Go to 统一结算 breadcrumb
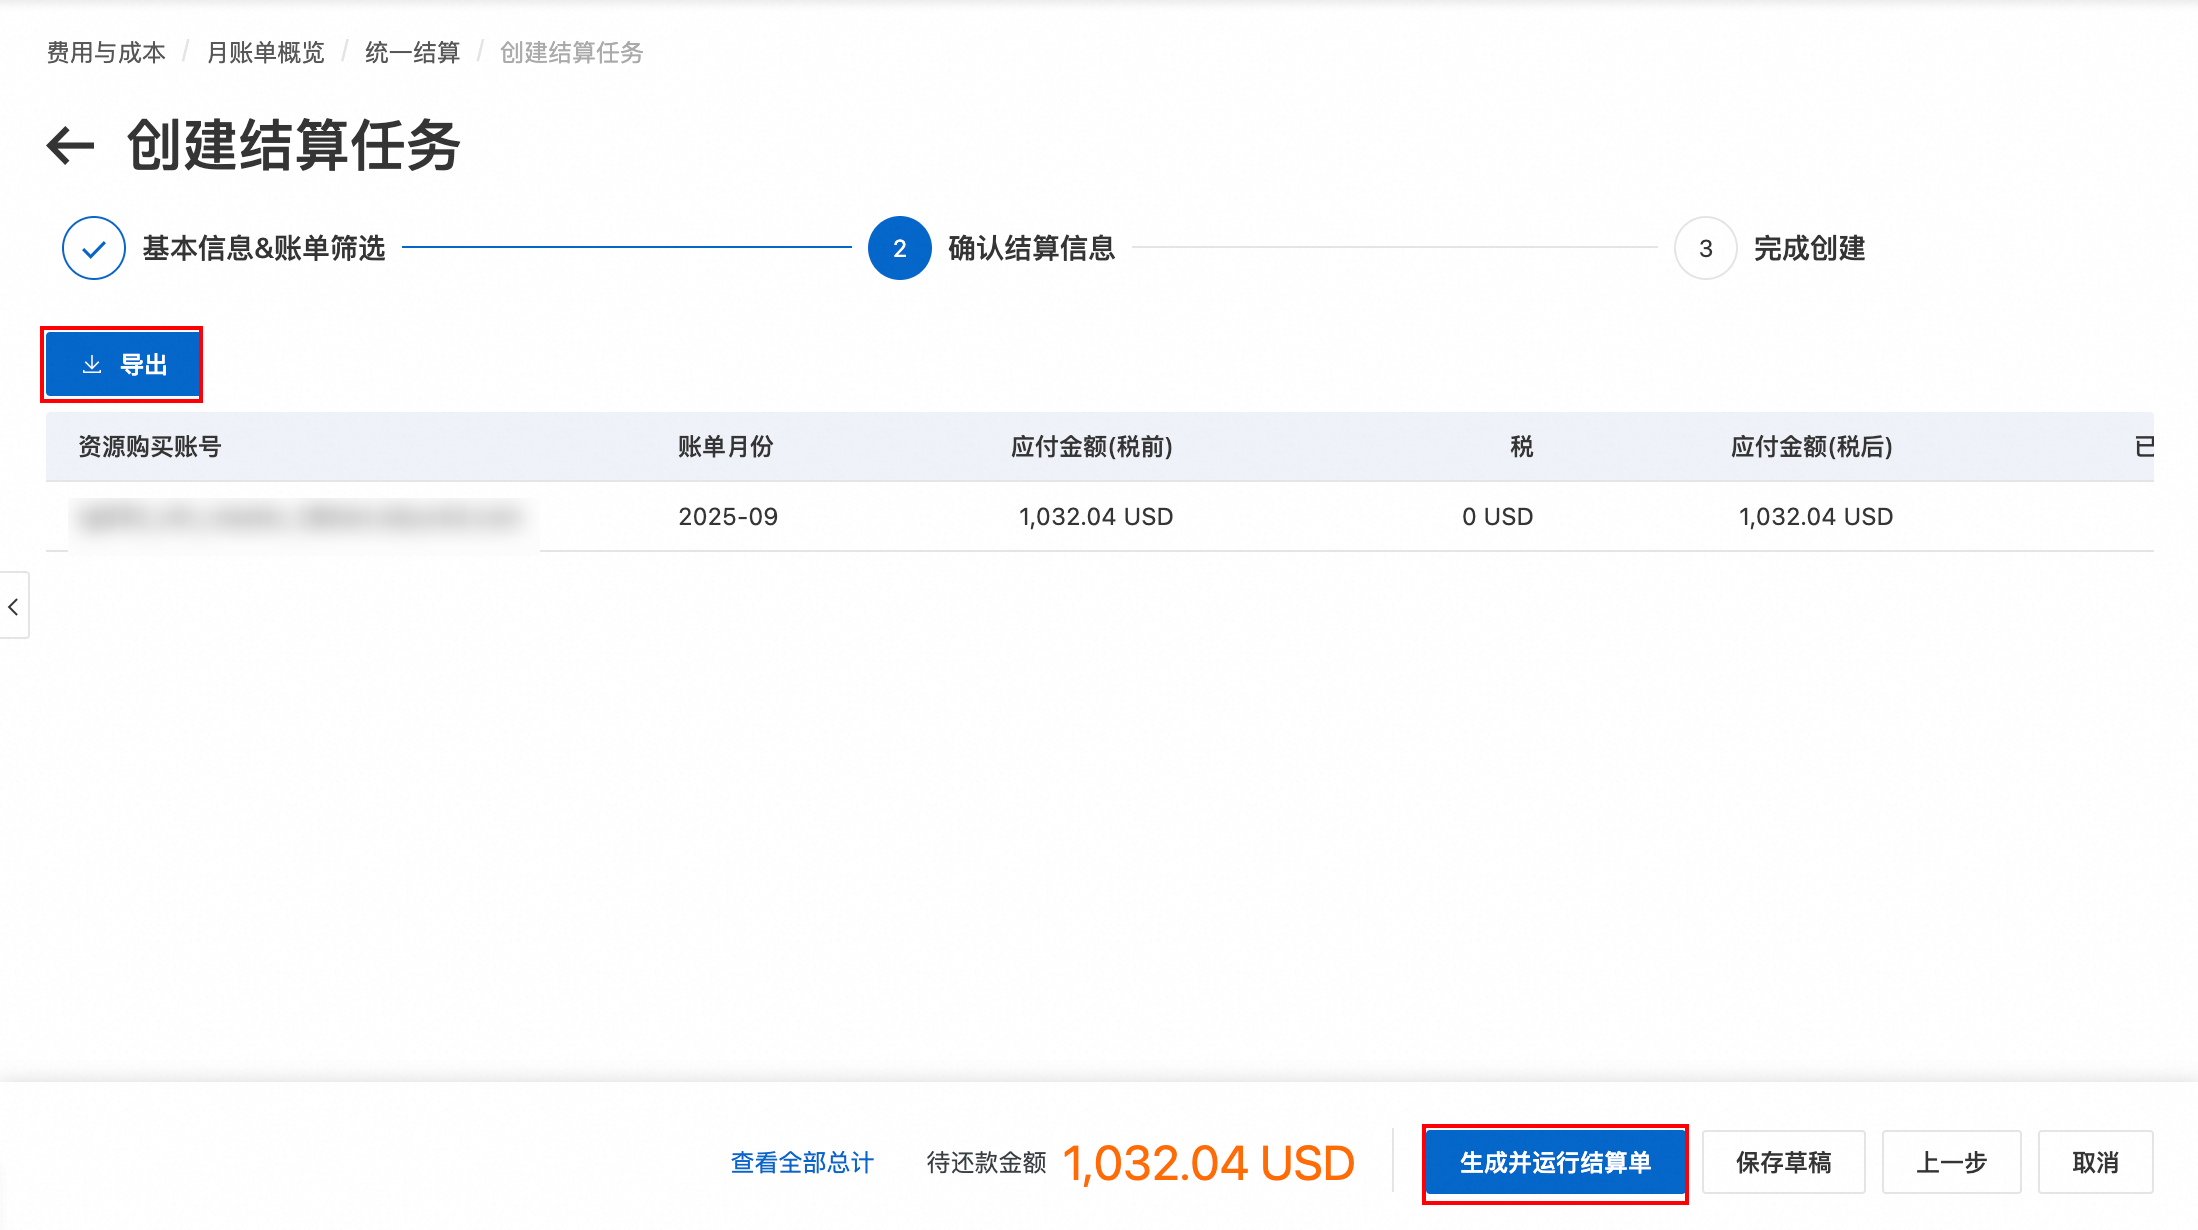Screen dimensions: 2198x1230 click(412, 52)
